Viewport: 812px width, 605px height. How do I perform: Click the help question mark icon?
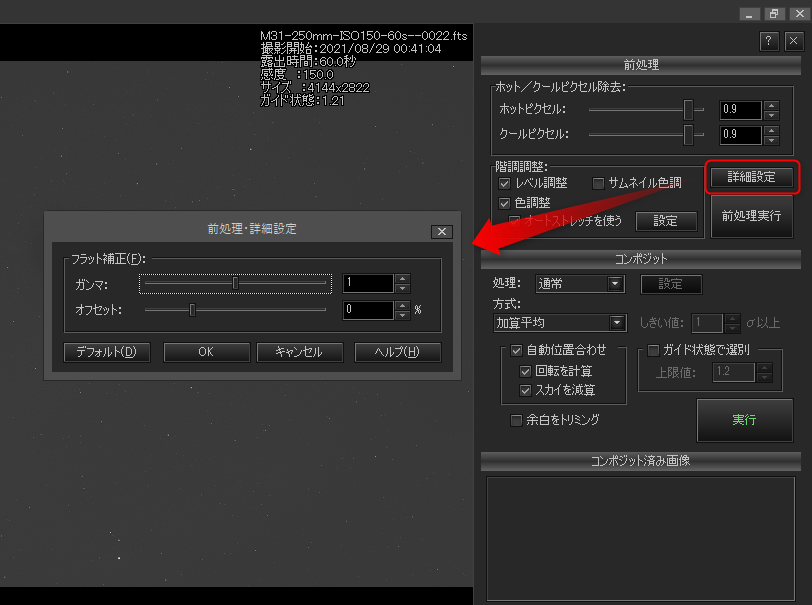pyautogui.click(x=769, y=41)
